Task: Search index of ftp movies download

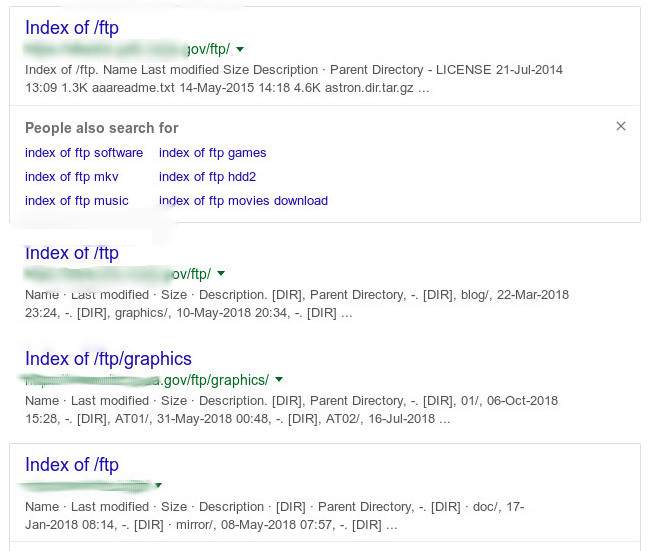Action: pyautogui.click(x=243, y=201)
